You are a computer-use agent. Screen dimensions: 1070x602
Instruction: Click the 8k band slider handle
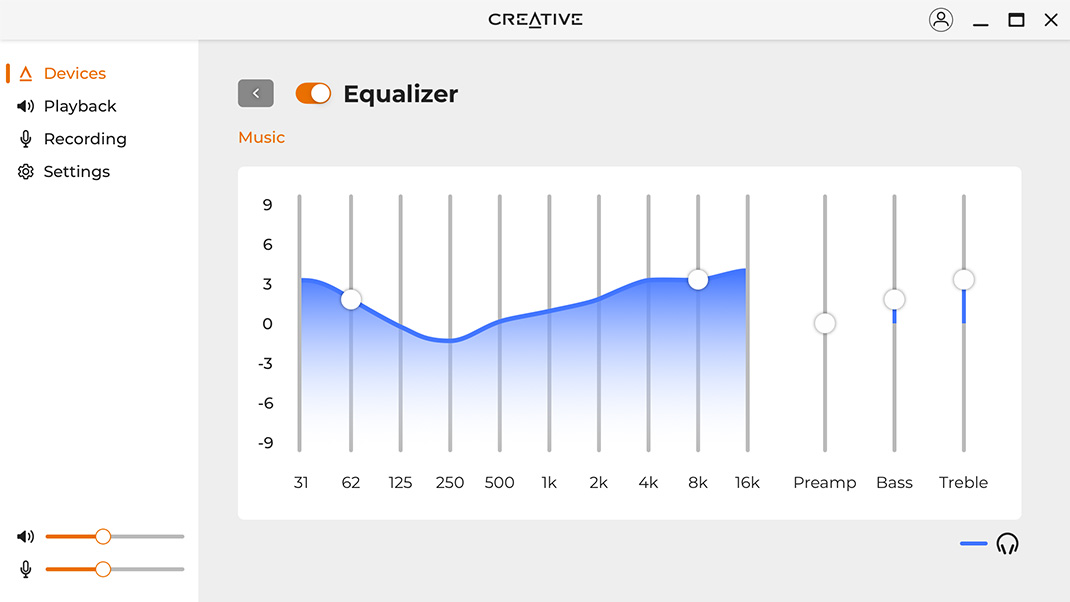(x=698, y=280)
